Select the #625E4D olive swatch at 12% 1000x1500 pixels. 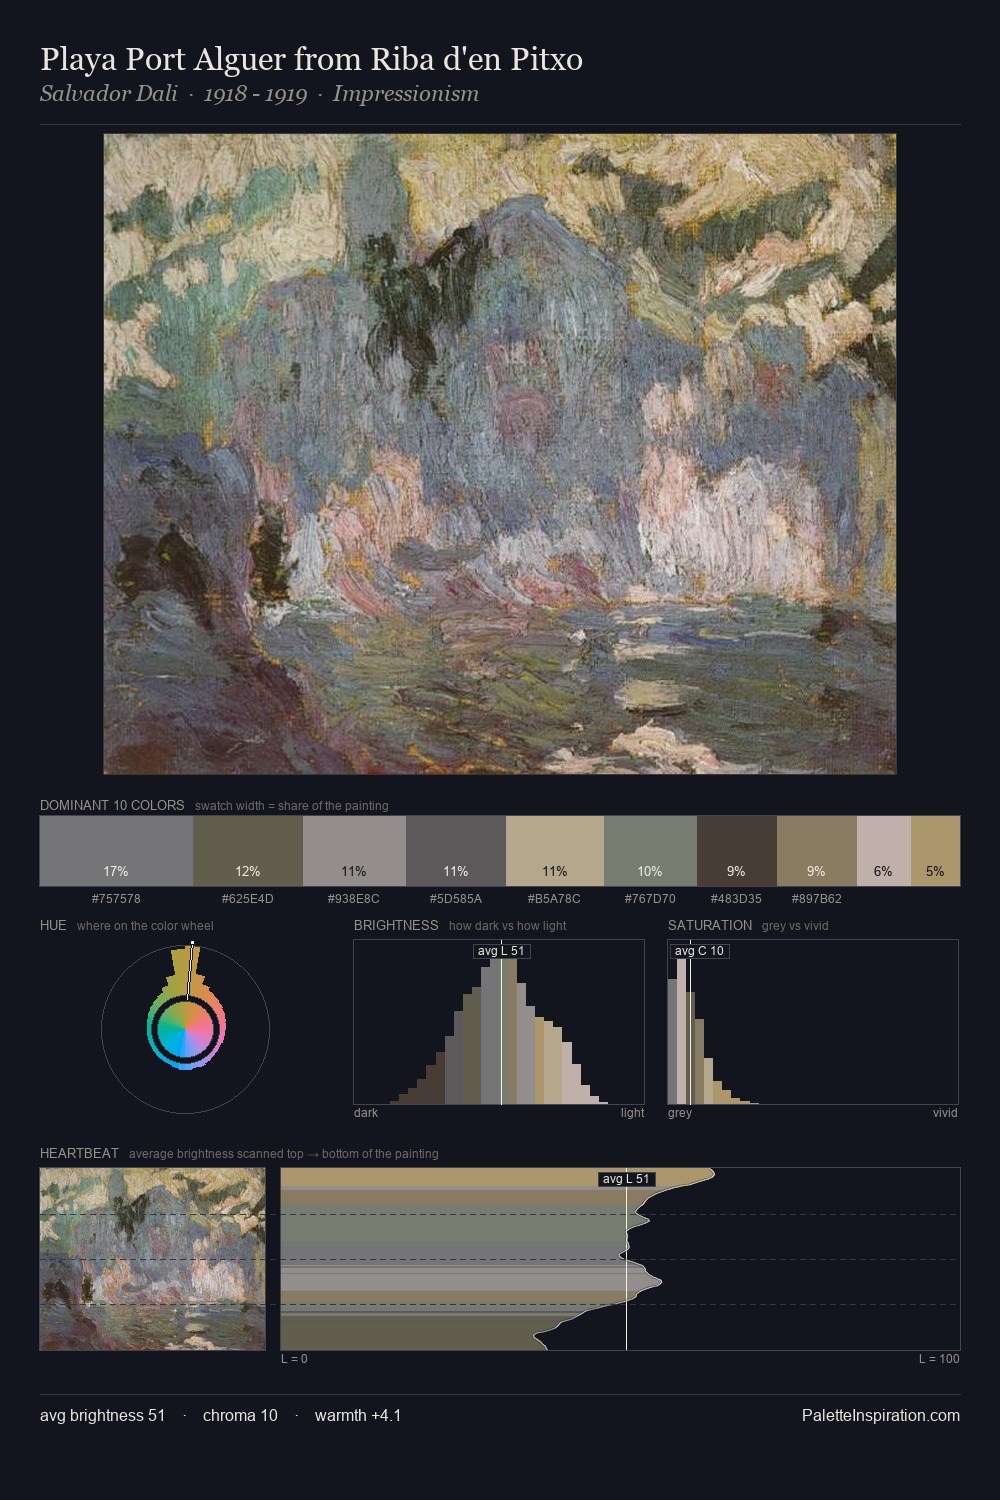(x=248, y=851)
